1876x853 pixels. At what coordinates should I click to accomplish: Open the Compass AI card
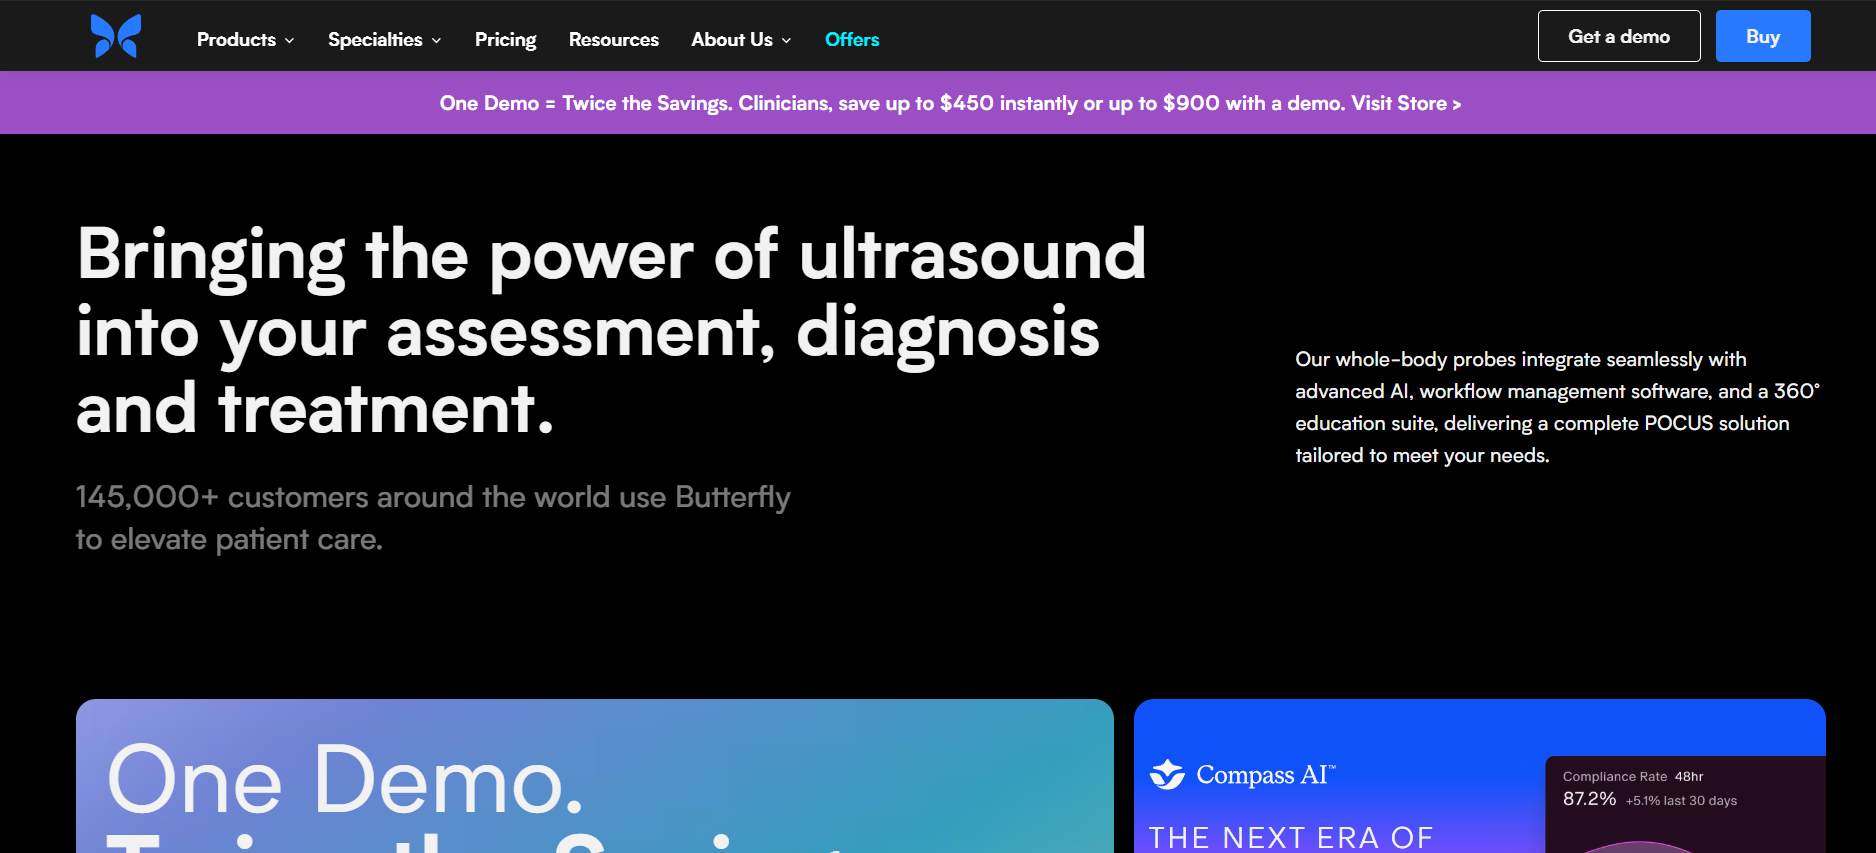(1480, 776)
